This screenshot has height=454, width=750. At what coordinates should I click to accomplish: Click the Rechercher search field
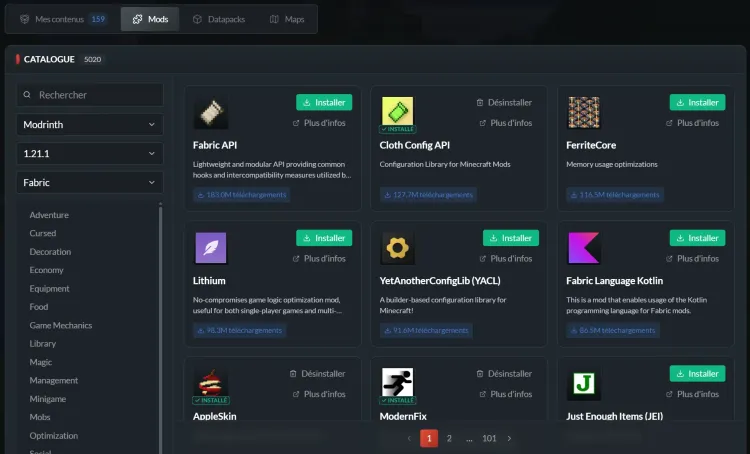click(90, 95)
